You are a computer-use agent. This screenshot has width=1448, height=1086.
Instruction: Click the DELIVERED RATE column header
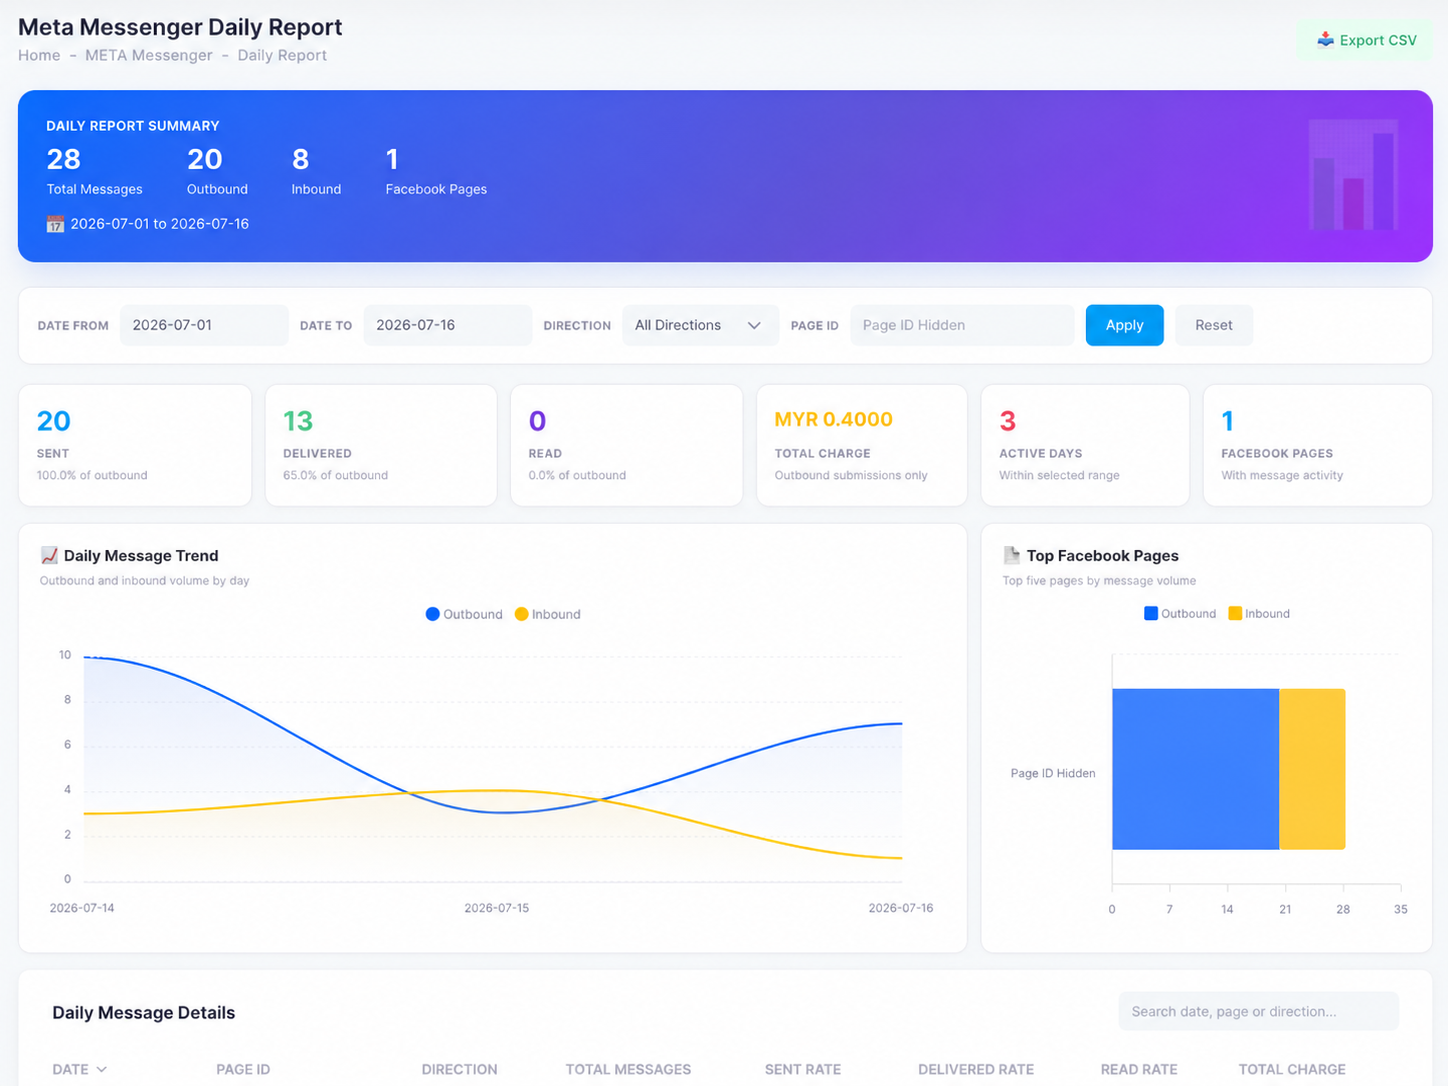976,1070
